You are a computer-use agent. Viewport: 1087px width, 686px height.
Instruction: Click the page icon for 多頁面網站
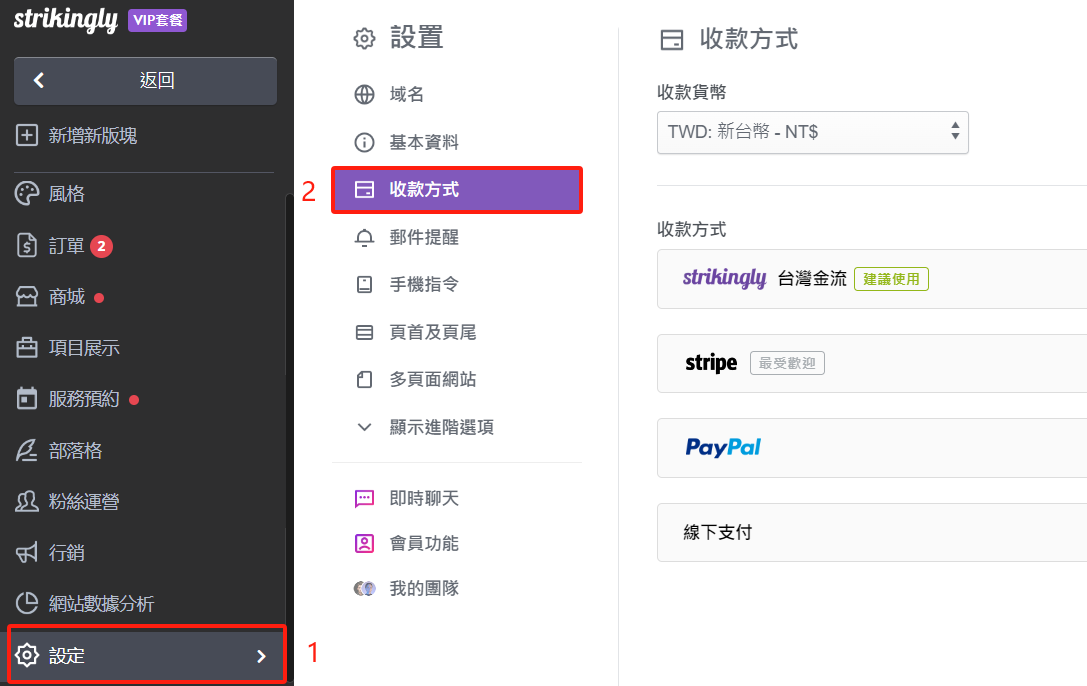[365, 379]
